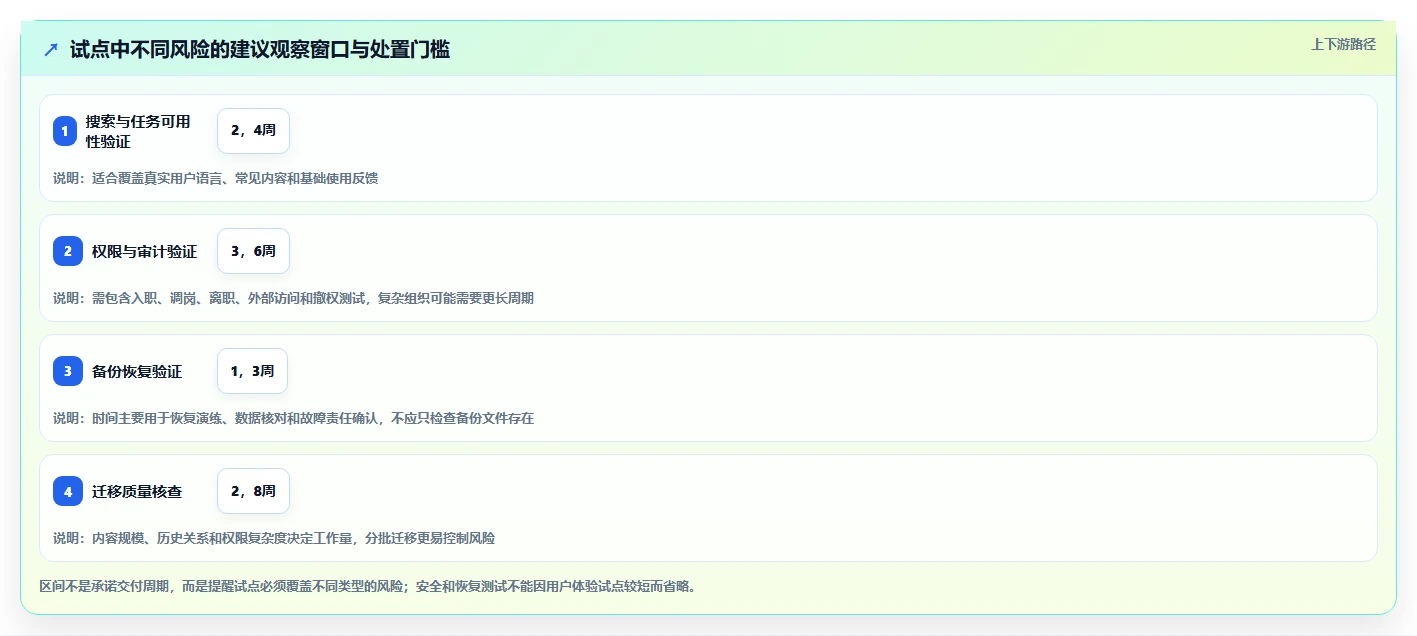The image size is (1417, 636).
Task: Click the number 3 badge for 备份恢复验证
Action: tap(68, 371)
